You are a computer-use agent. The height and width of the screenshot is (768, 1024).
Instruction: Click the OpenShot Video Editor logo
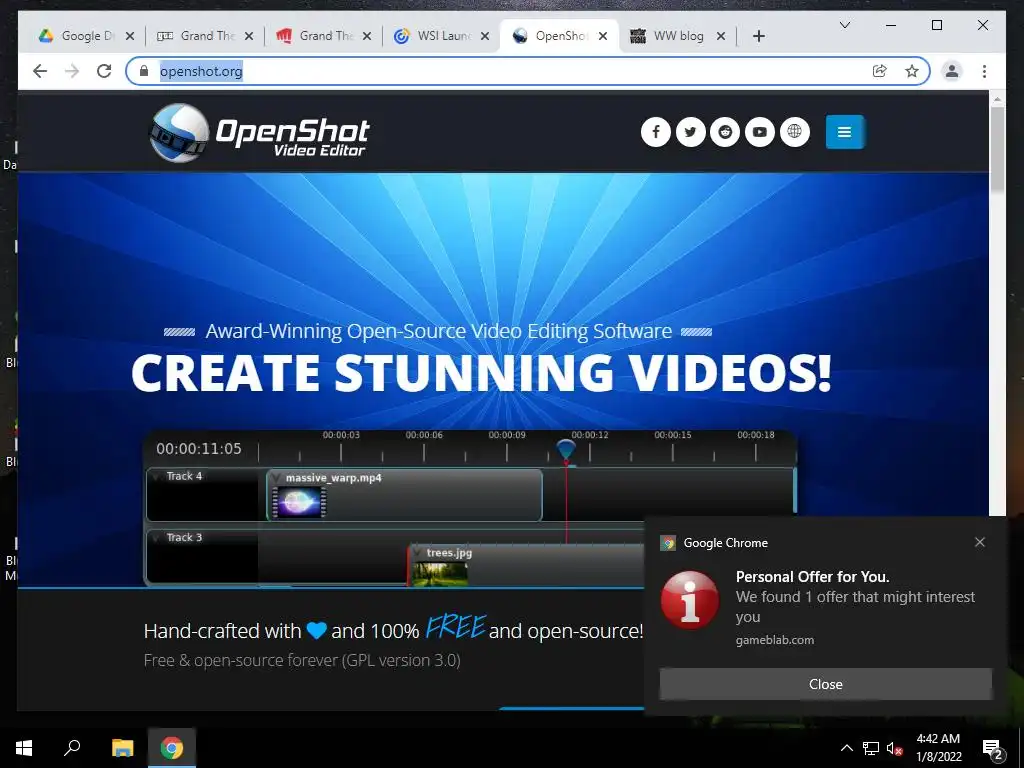coord(259,133)
